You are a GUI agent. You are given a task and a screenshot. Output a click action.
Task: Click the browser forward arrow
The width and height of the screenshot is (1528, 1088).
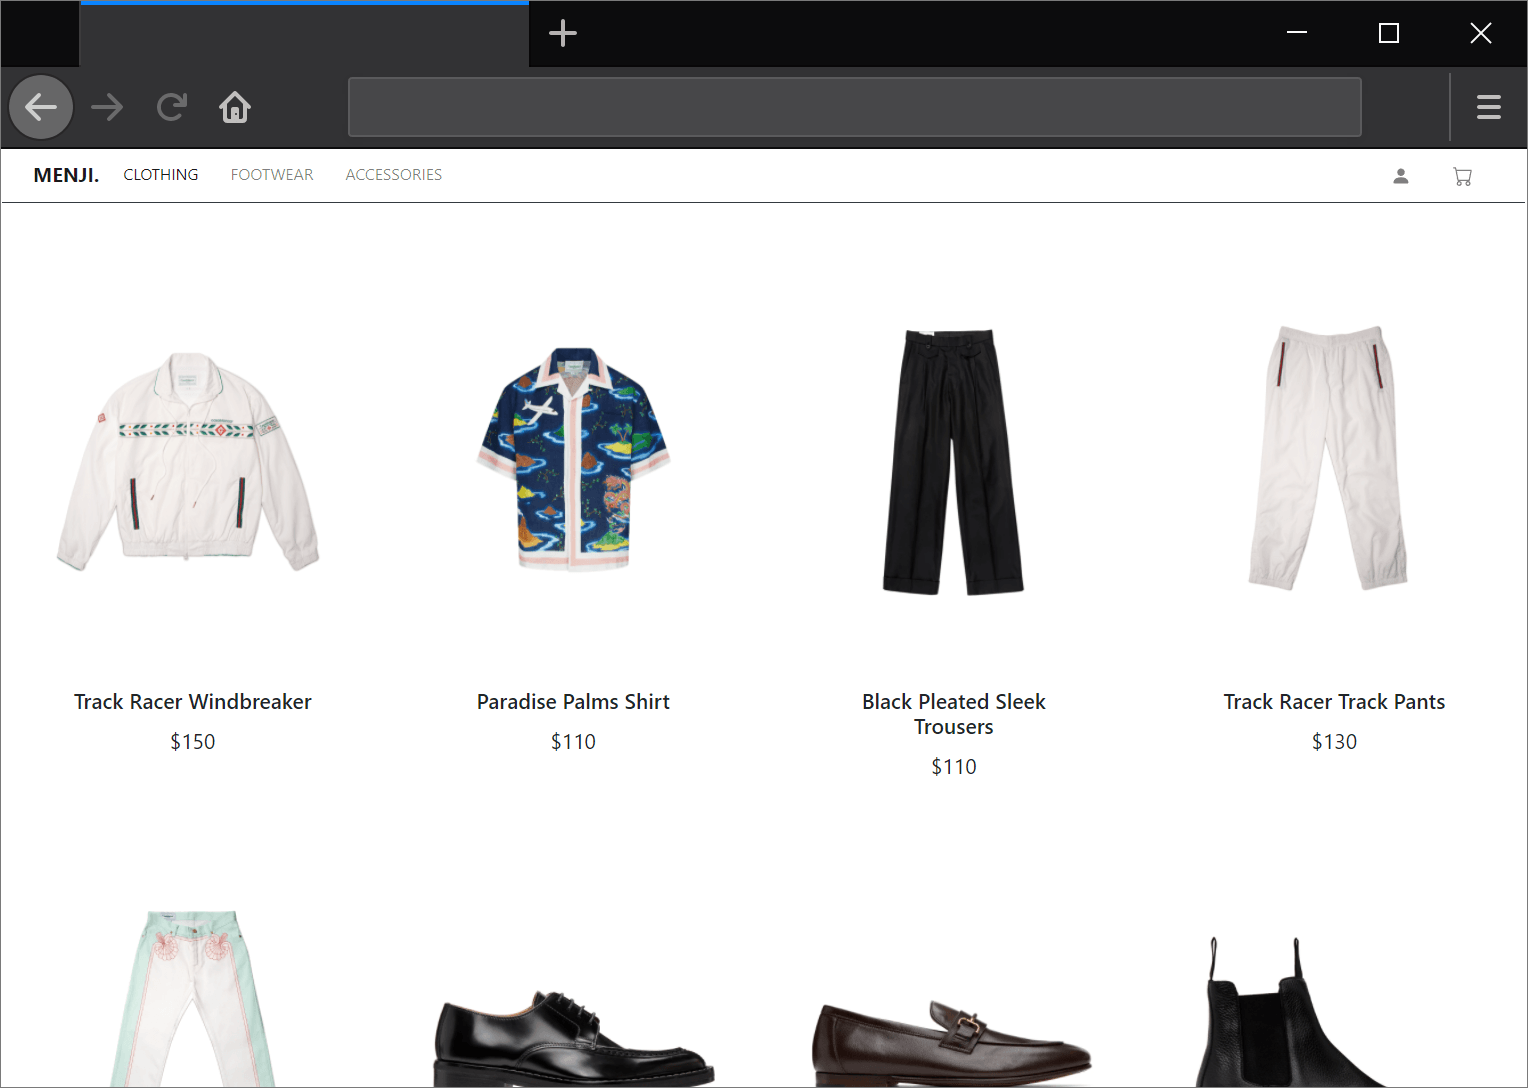107,107
